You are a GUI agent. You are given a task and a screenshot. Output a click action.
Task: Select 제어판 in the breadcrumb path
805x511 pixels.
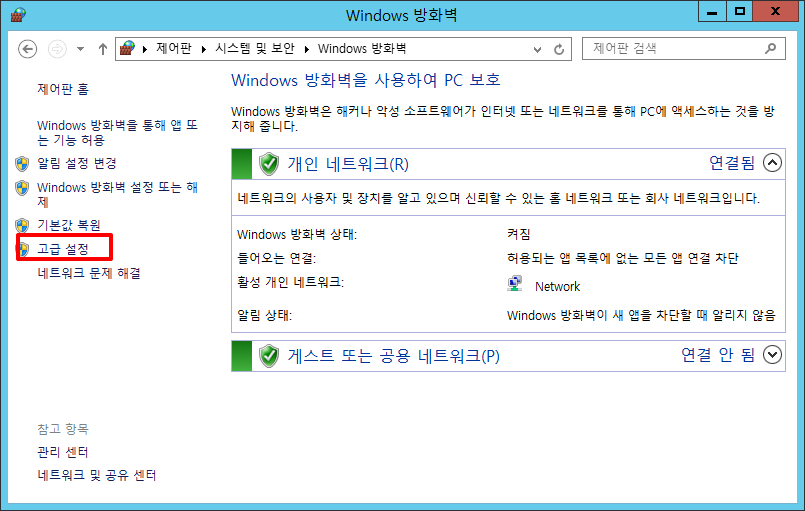[x=174, y=48]
